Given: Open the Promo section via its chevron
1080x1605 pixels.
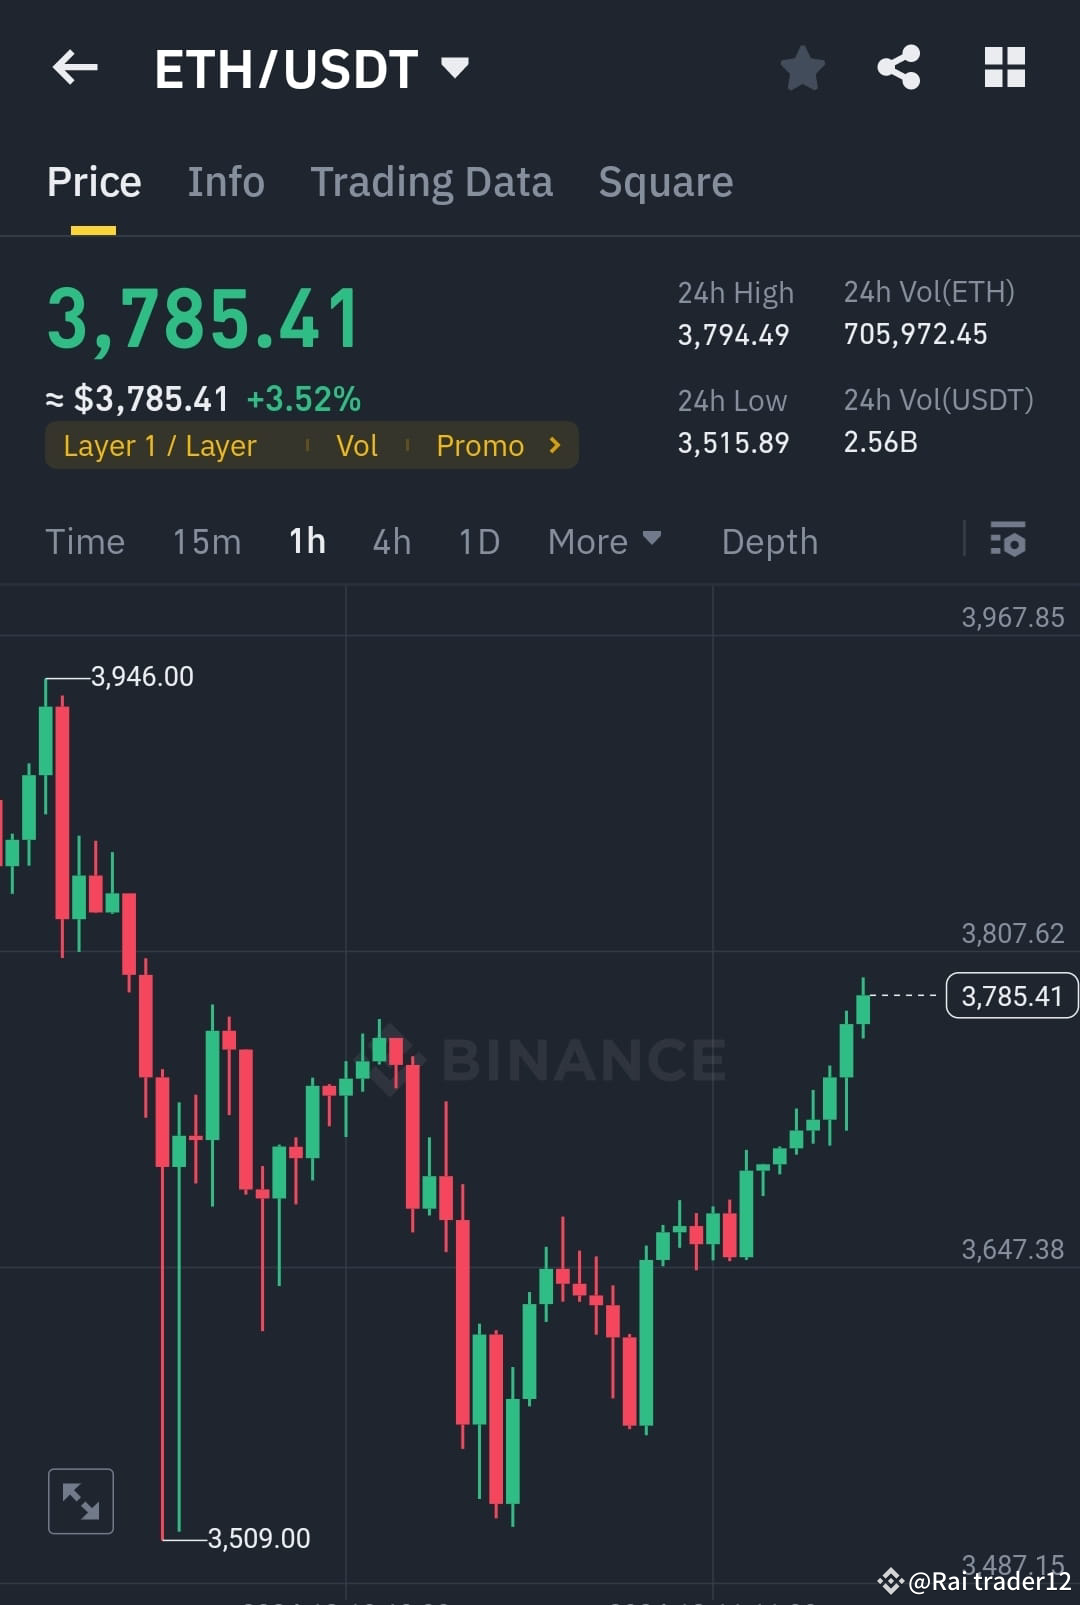Looking at the screenshot, I should [554, 445].
